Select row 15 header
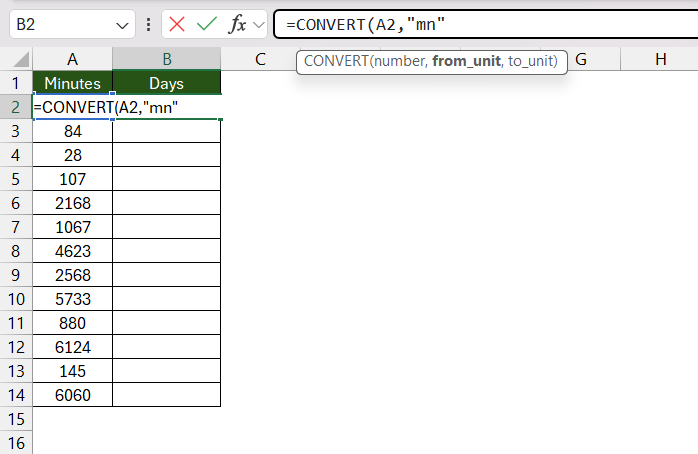Image resolution: width=698 pixels, height=454 pixels. click(16, 419)
